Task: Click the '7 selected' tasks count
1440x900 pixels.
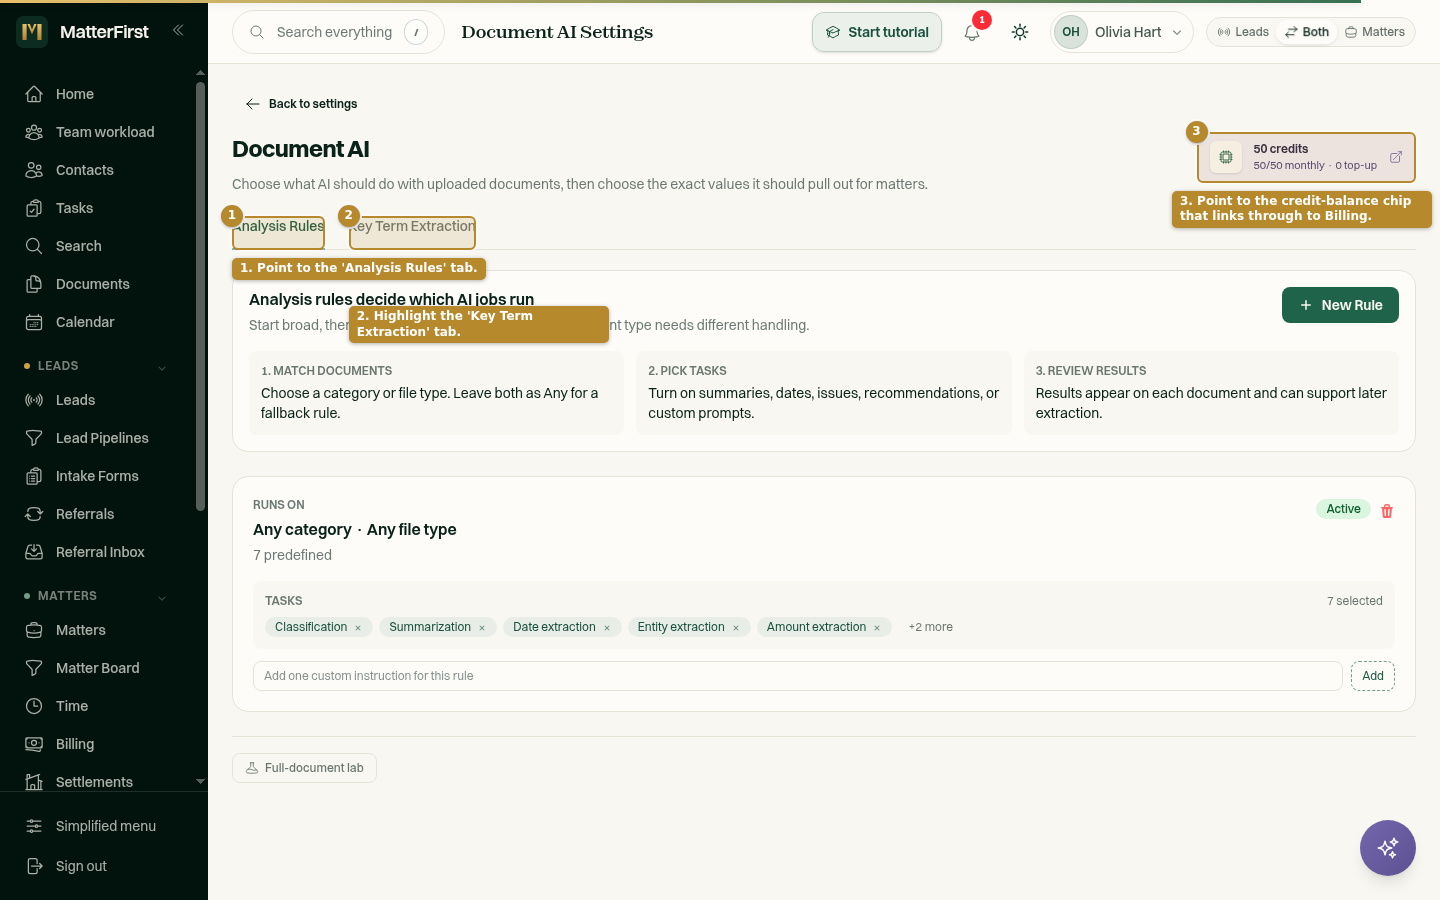Action: pyautogui.click(x=1354, y=601)
